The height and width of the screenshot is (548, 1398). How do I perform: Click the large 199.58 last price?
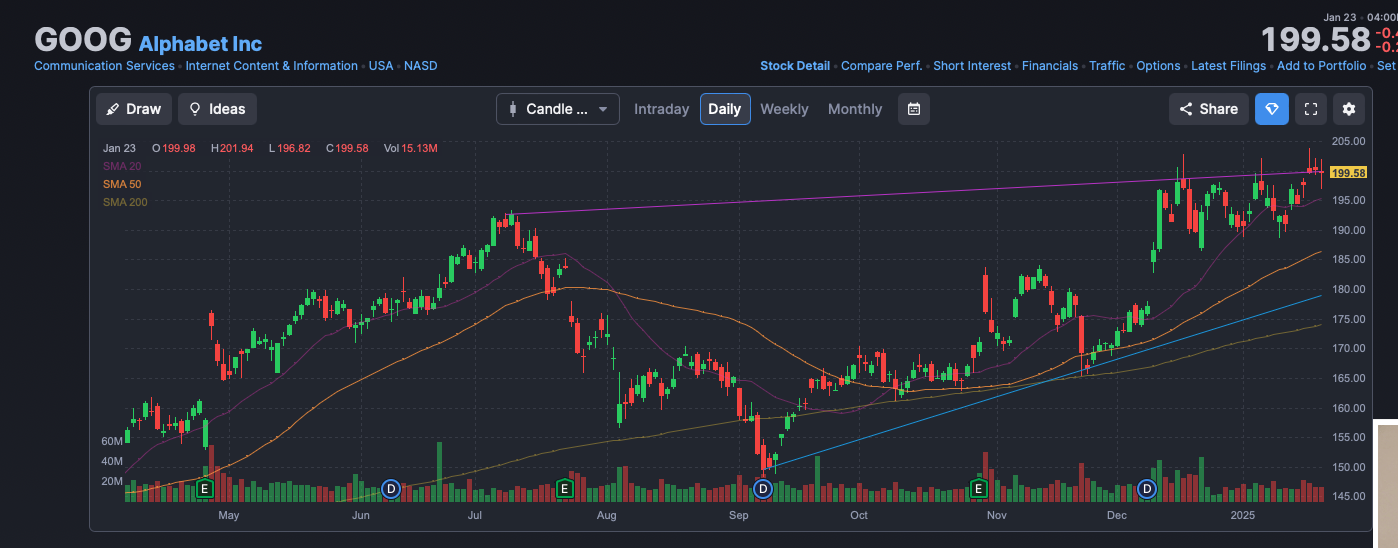pyautogui.click(x=1315, y=40)
